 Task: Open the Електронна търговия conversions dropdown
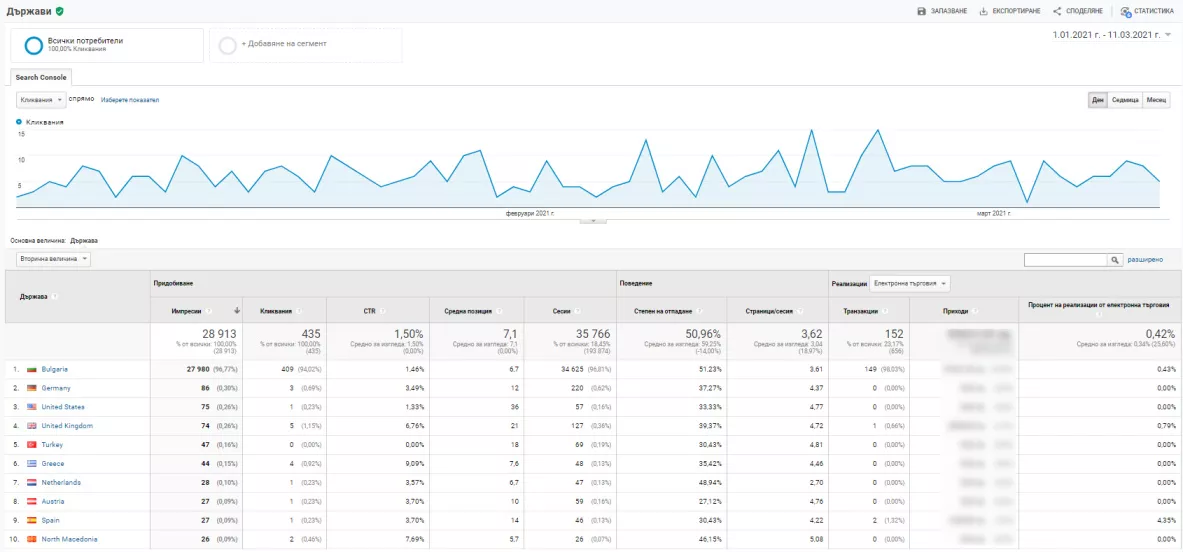(910, 284)
